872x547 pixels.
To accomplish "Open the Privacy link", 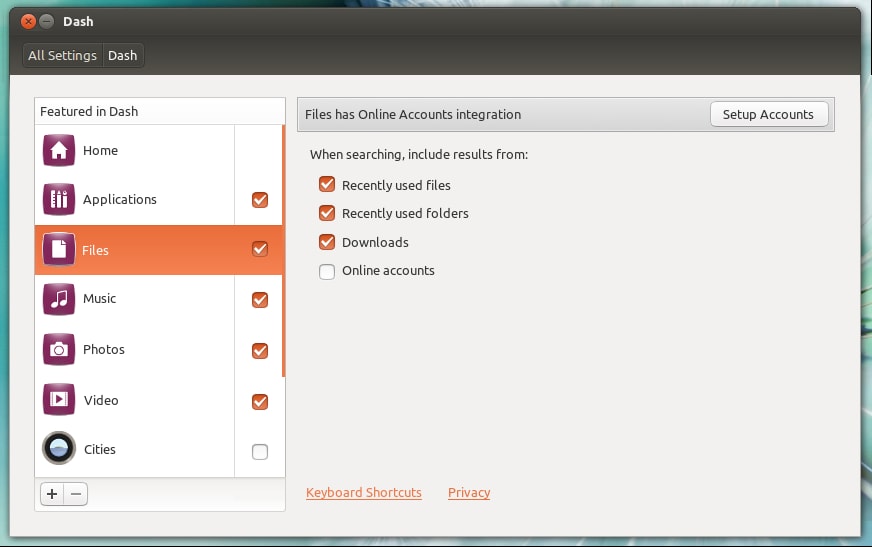I will pyautogui.click(x=469, y=493).
